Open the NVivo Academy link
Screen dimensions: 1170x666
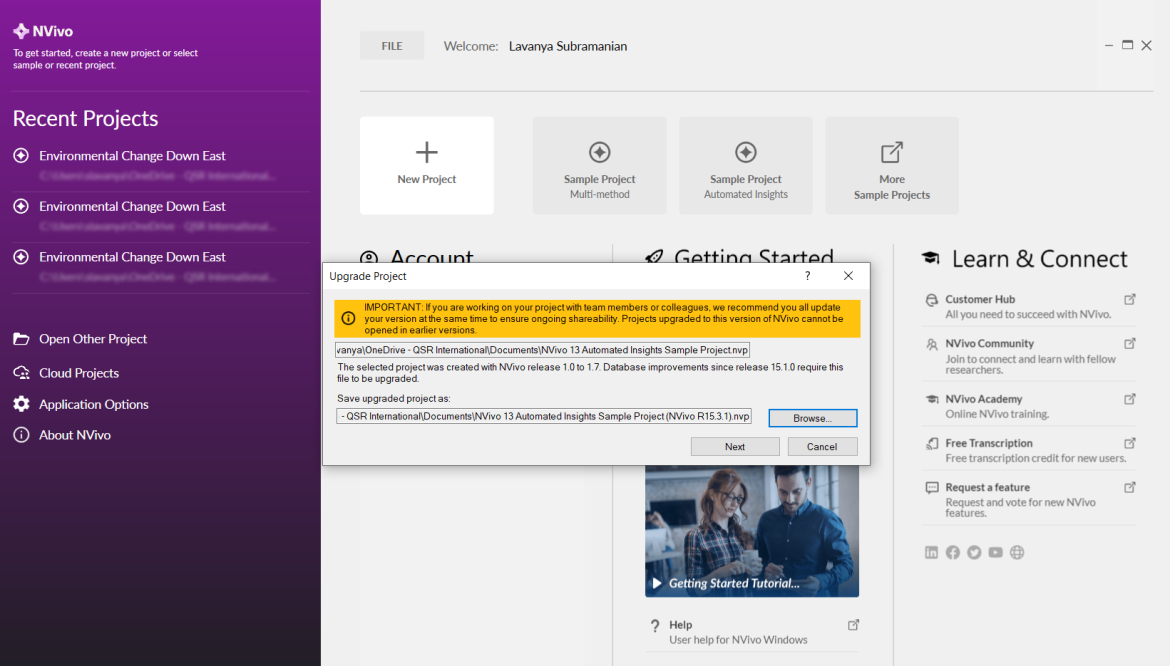point(983,399)
